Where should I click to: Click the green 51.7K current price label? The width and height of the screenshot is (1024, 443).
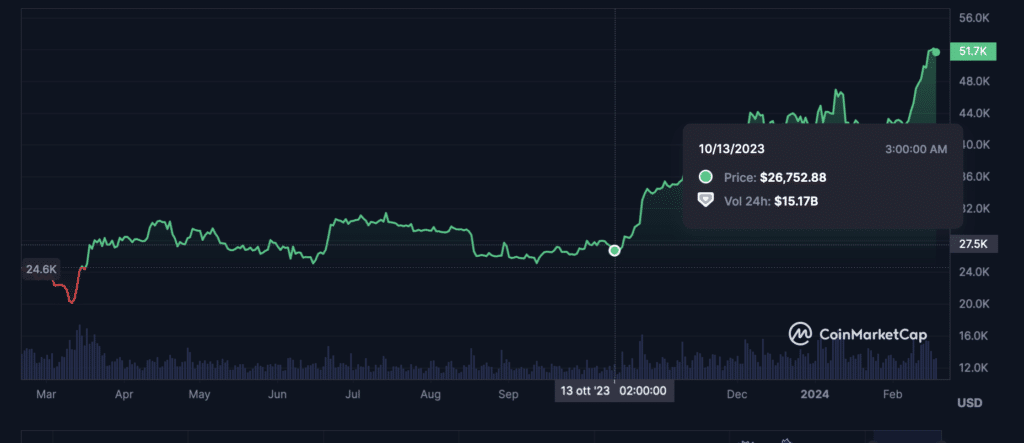pyautogui.click(x=973, y=50)
